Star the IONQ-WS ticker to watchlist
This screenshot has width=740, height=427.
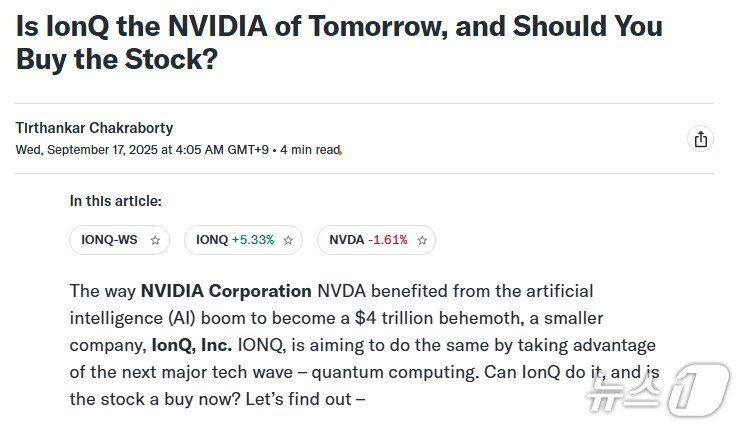tap(155, 240)
